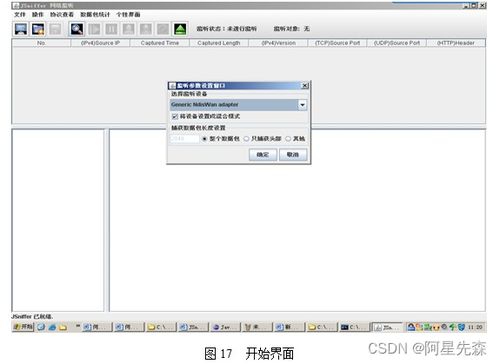Screen dimensions: 500x364
Task: Click the (TCP)Source Port column header
Action: pos(337,43)
